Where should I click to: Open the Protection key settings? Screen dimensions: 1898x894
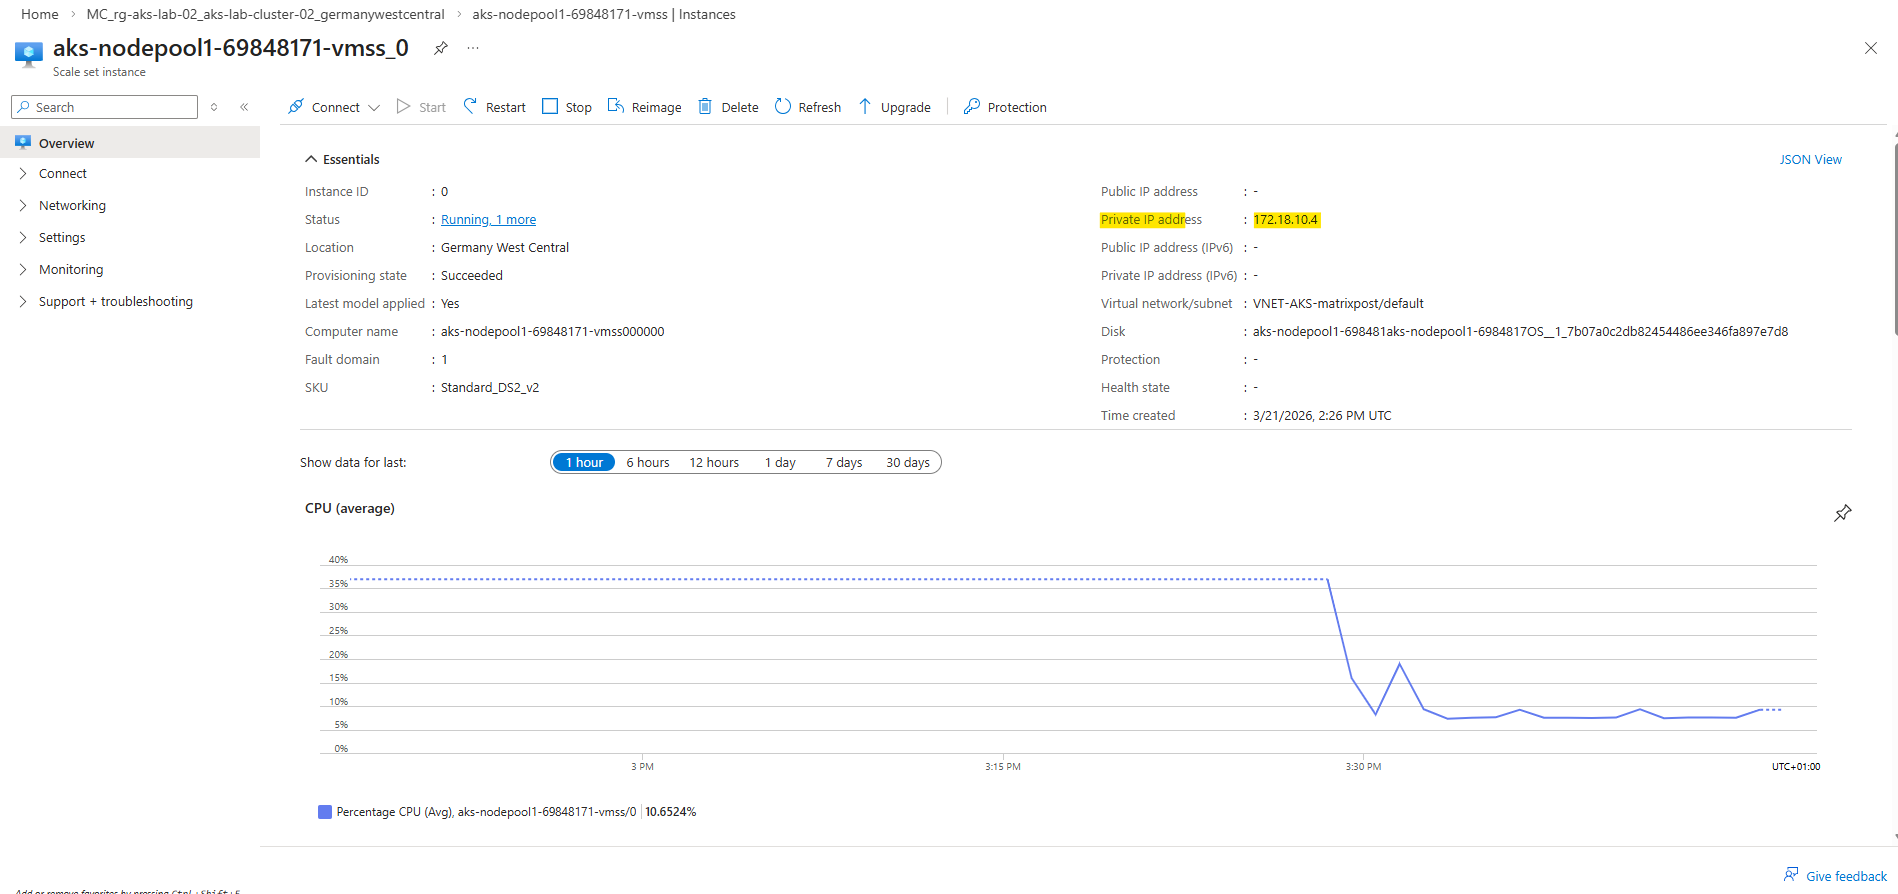click(972, 107)
